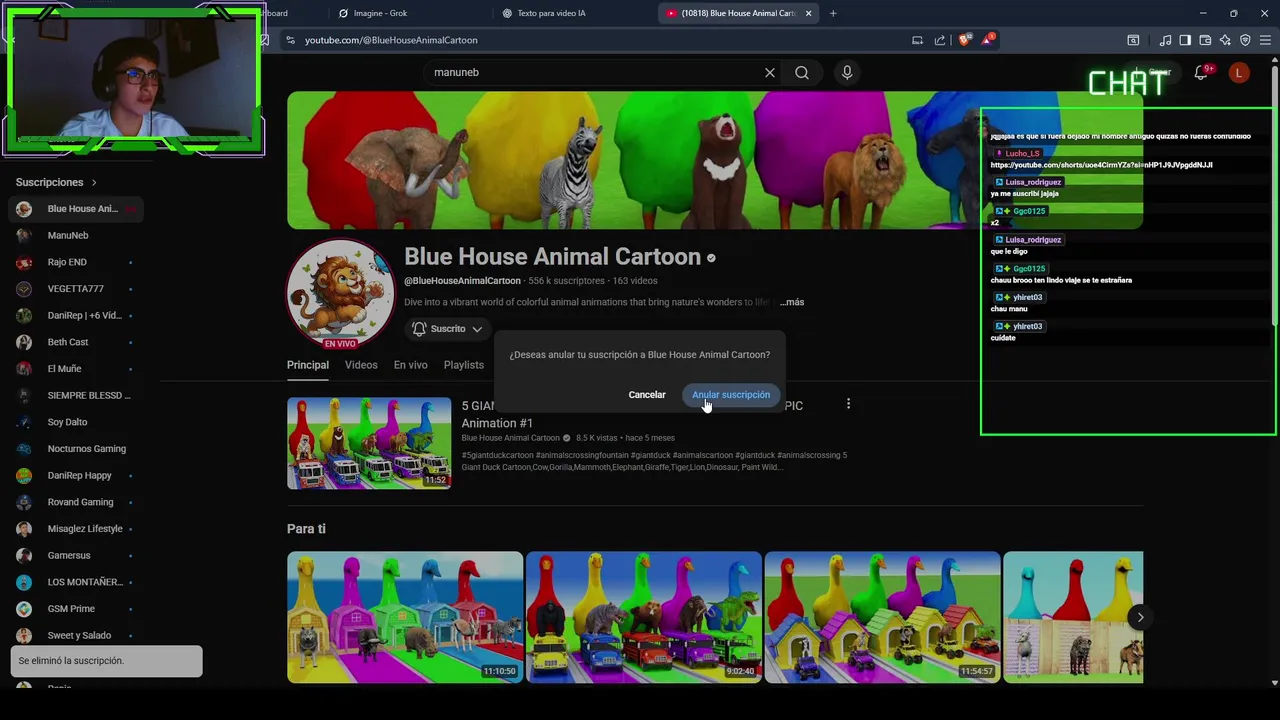Clear the search box with the X icon
The image size is (1280, 720).
tap(770, 72)
